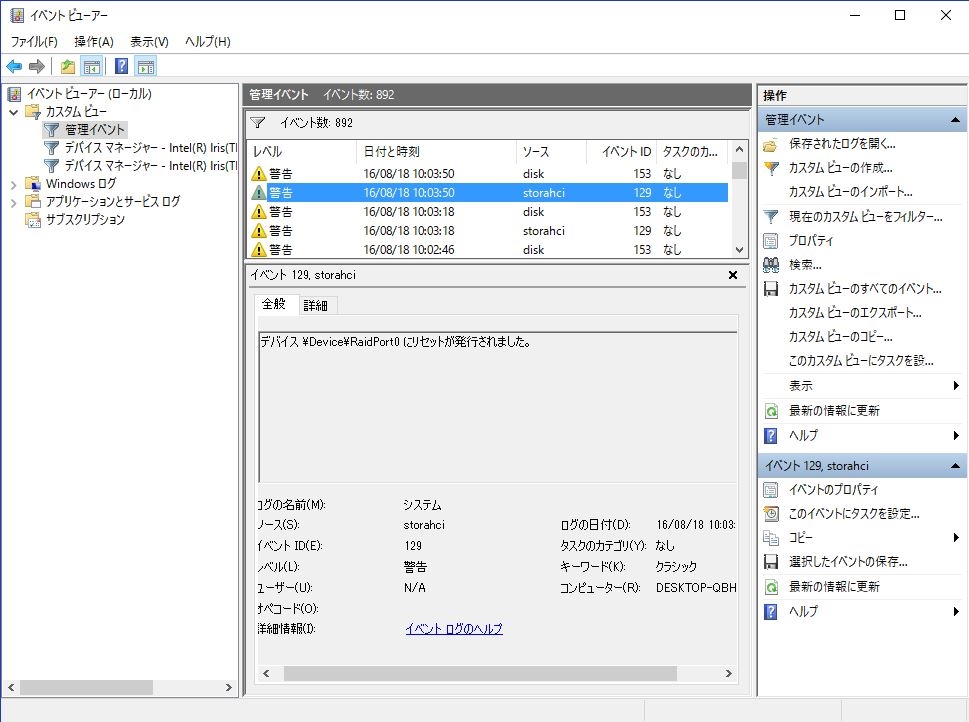Sort by the ソース column header
The image size is (969, 722).
(x=551, y=152)
